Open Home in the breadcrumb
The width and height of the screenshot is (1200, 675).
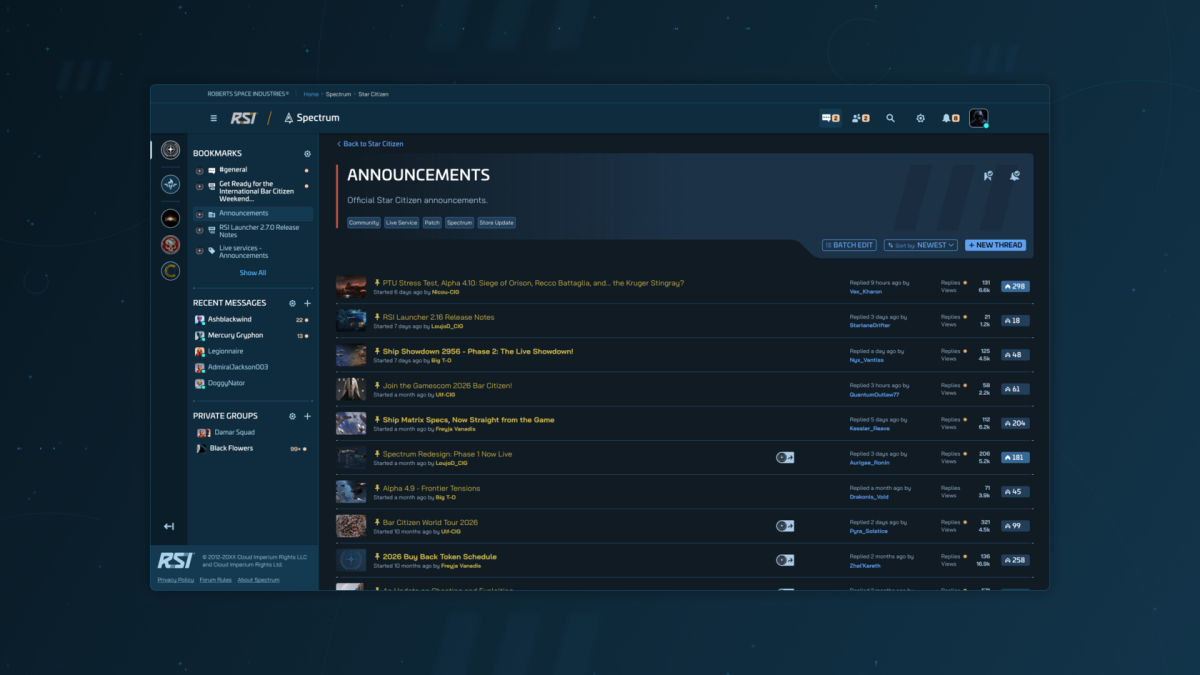click(x=311, y=94)
